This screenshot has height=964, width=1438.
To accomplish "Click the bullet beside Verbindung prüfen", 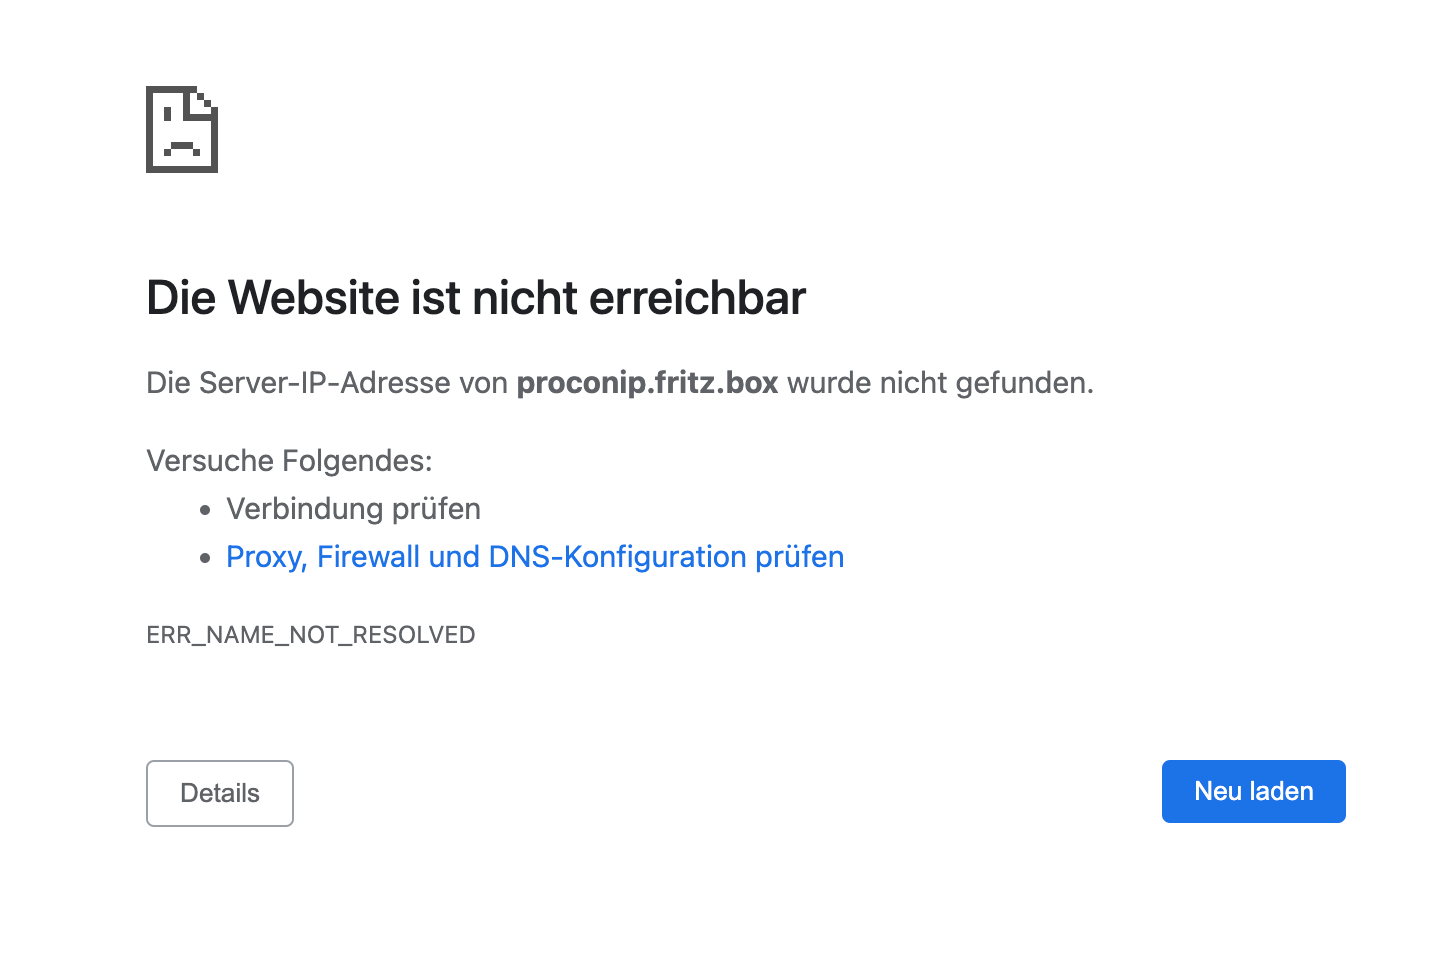I will 205,510.
